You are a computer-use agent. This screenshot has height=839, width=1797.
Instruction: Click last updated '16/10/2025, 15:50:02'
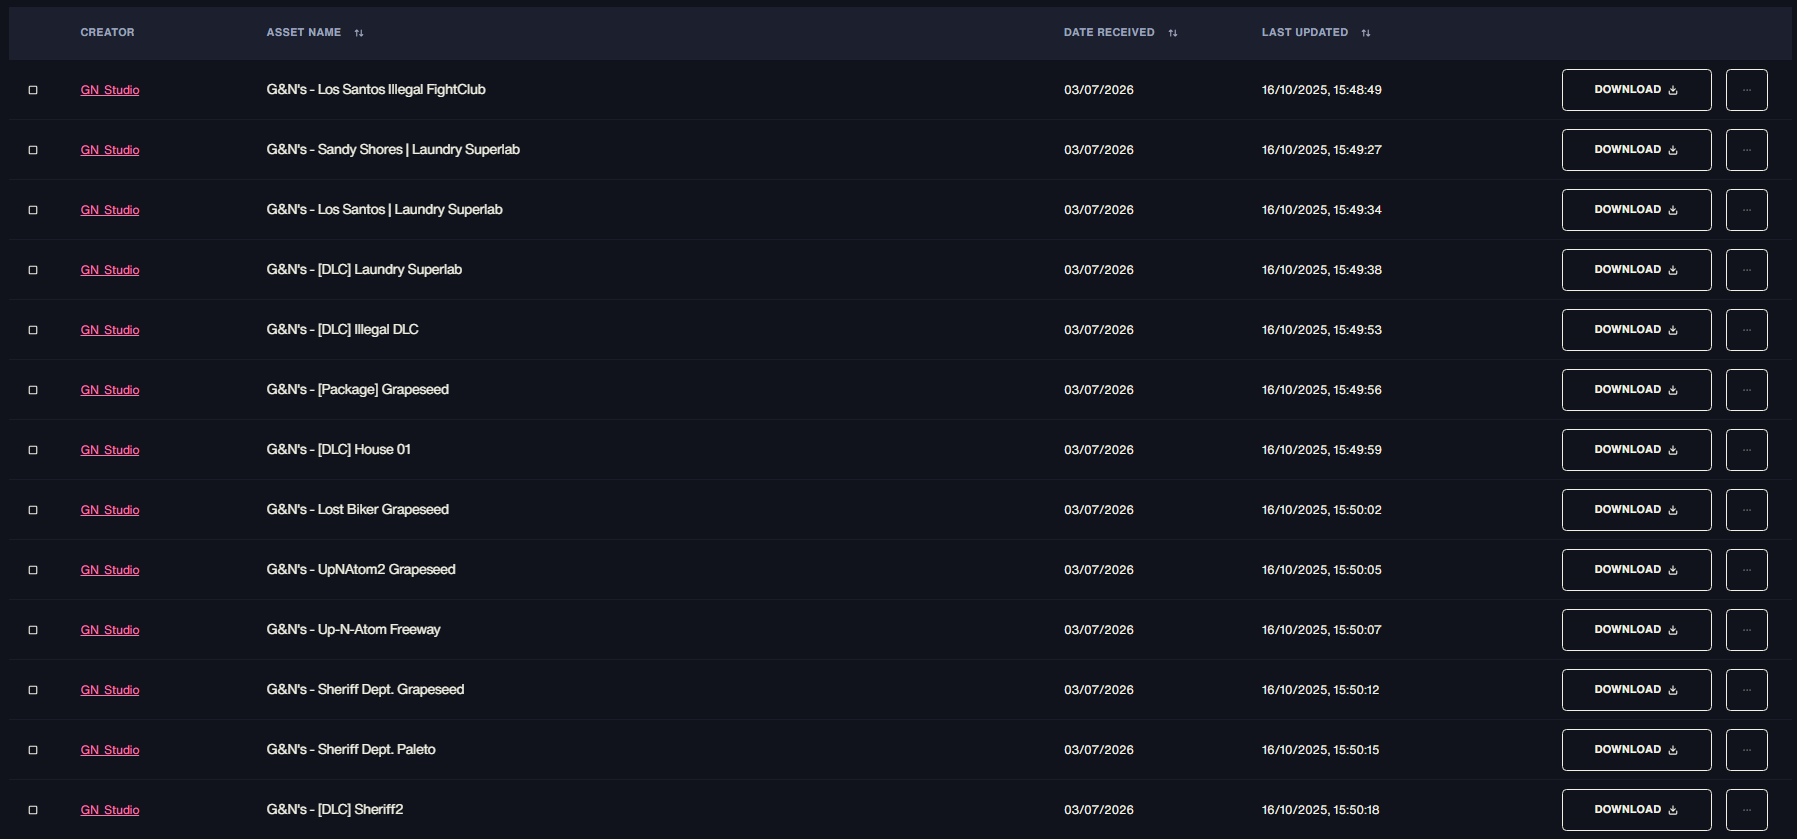pos(1321,510)
